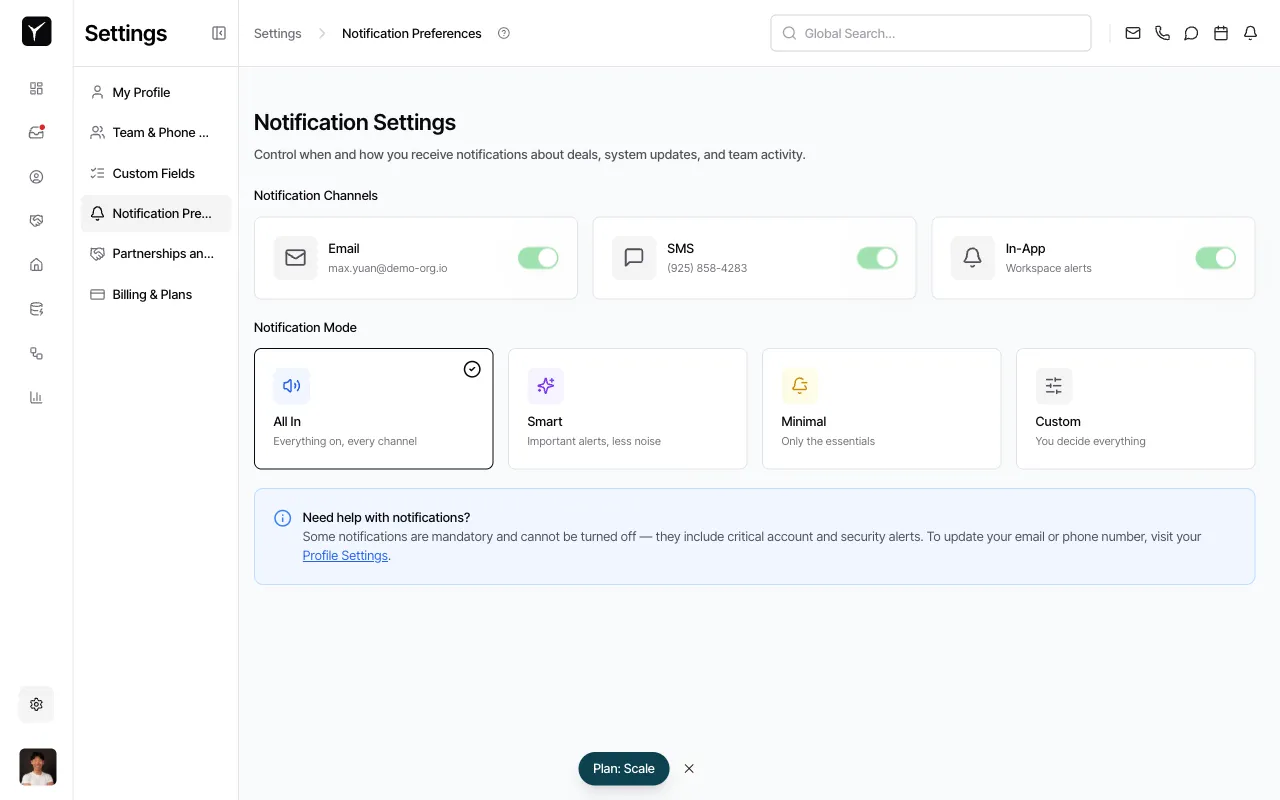Open My Profile settings section
This screenshot has width=1280, height=800.
tap(140, 92)
